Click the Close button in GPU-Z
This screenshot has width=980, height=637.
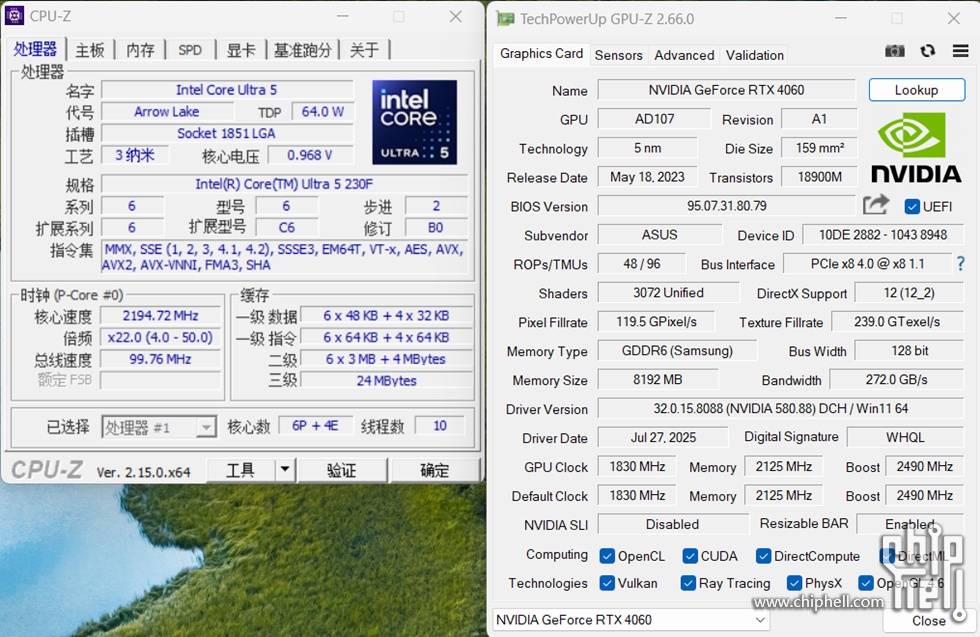[929, 621]
